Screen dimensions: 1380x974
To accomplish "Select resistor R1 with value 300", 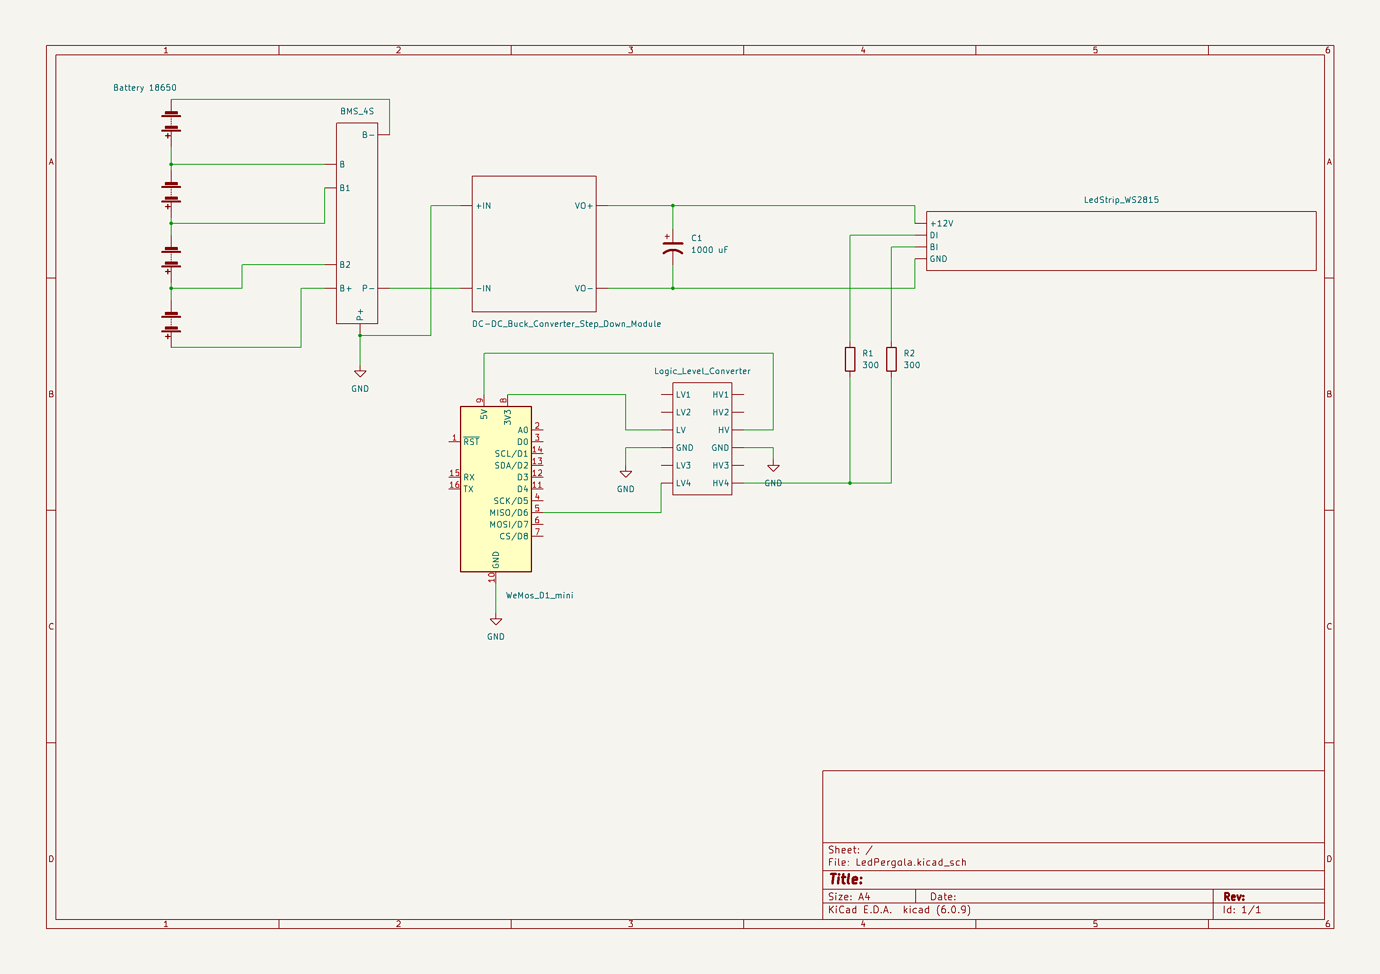I will click(850, 360).
